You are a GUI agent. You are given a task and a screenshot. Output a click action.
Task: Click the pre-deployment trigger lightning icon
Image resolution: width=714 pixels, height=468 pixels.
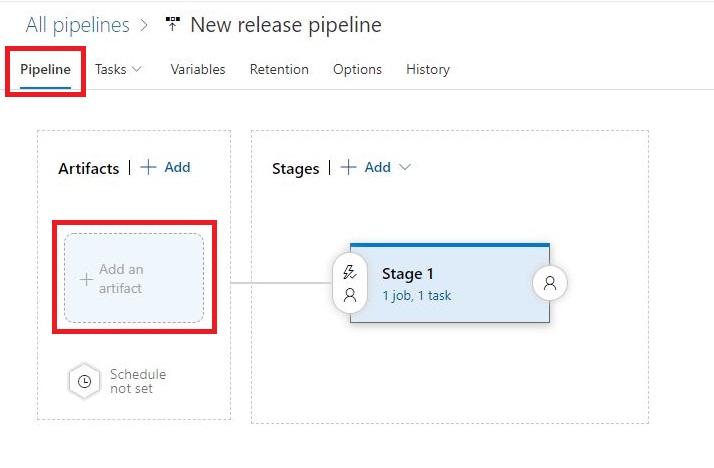(x=350, y=271)
